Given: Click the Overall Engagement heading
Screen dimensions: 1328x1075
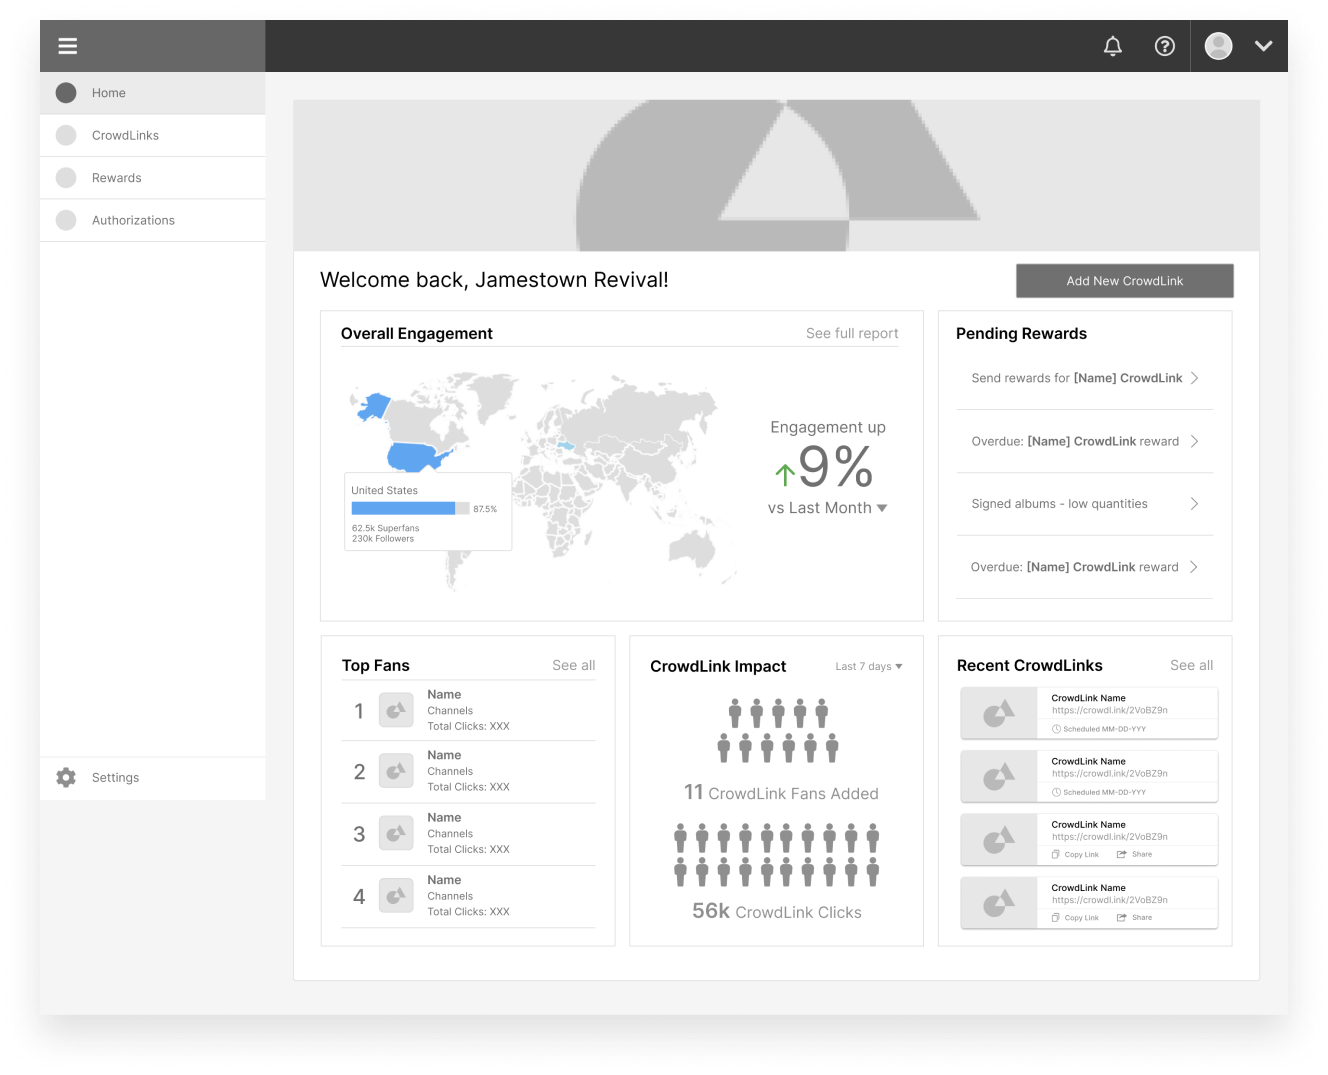Looking at the screenshot, I should (x=417, y=334).
